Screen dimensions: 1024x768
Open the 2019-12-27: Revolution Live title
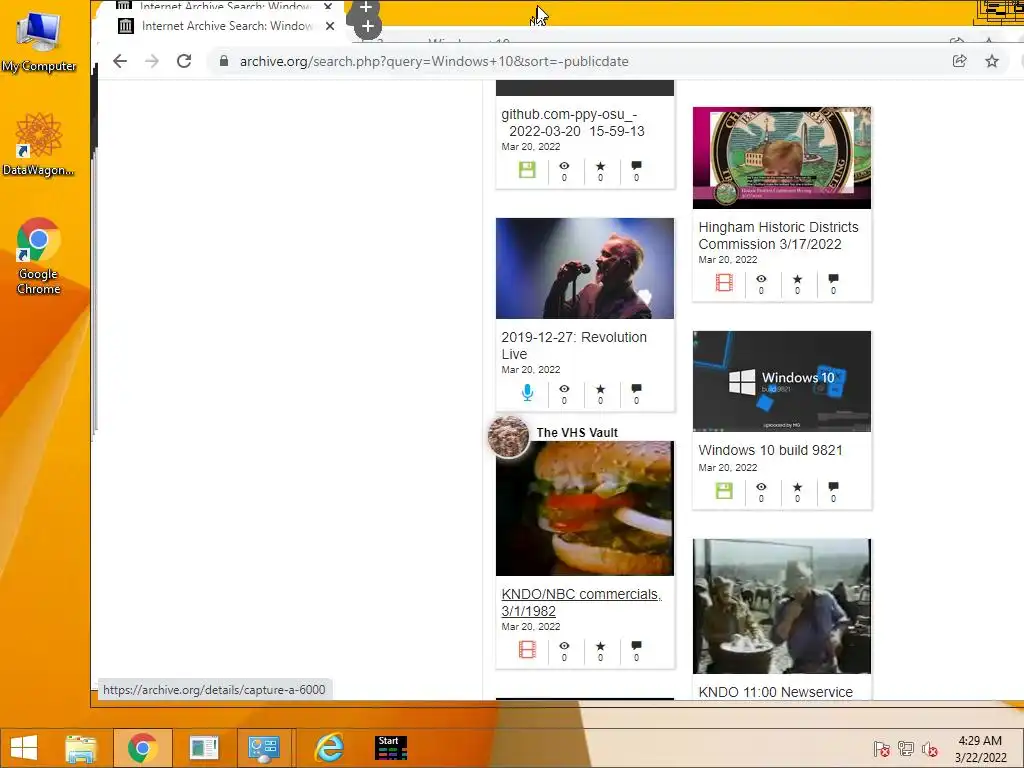coord(574,345)
